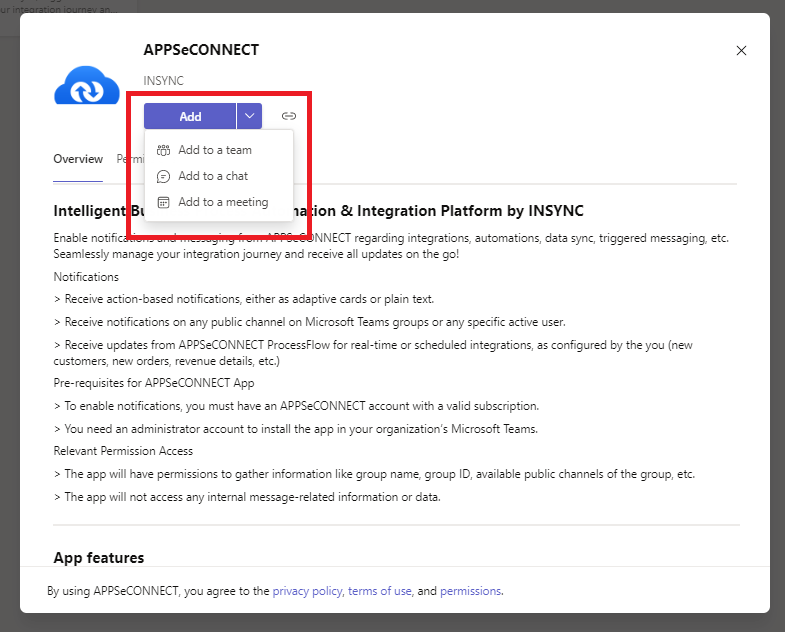Open the permissions link in footer
Image resolution: width=785 pixels, height=632 pixels.
tap(471, 591)
